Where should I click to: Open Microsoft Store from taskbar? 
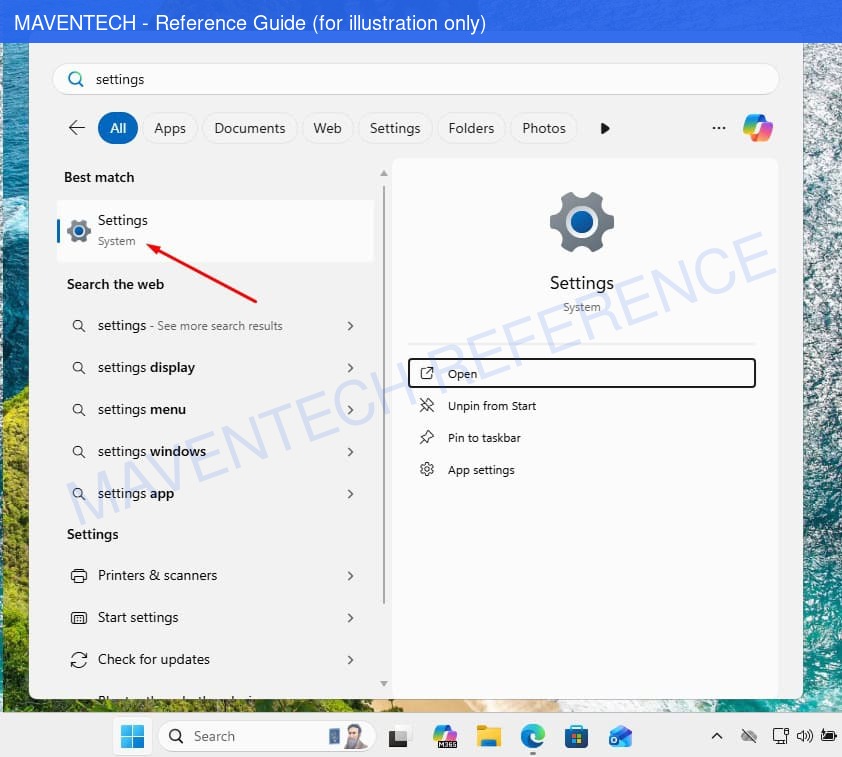[576, 736]
